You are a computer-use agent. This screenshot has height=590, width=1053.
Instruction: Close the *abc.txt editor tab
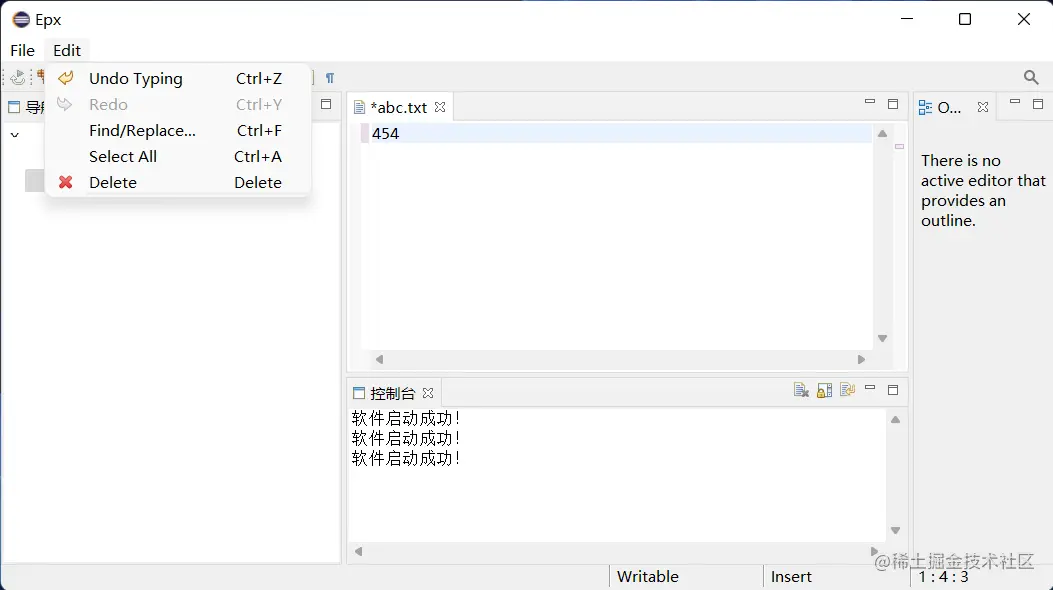[440, 107]
